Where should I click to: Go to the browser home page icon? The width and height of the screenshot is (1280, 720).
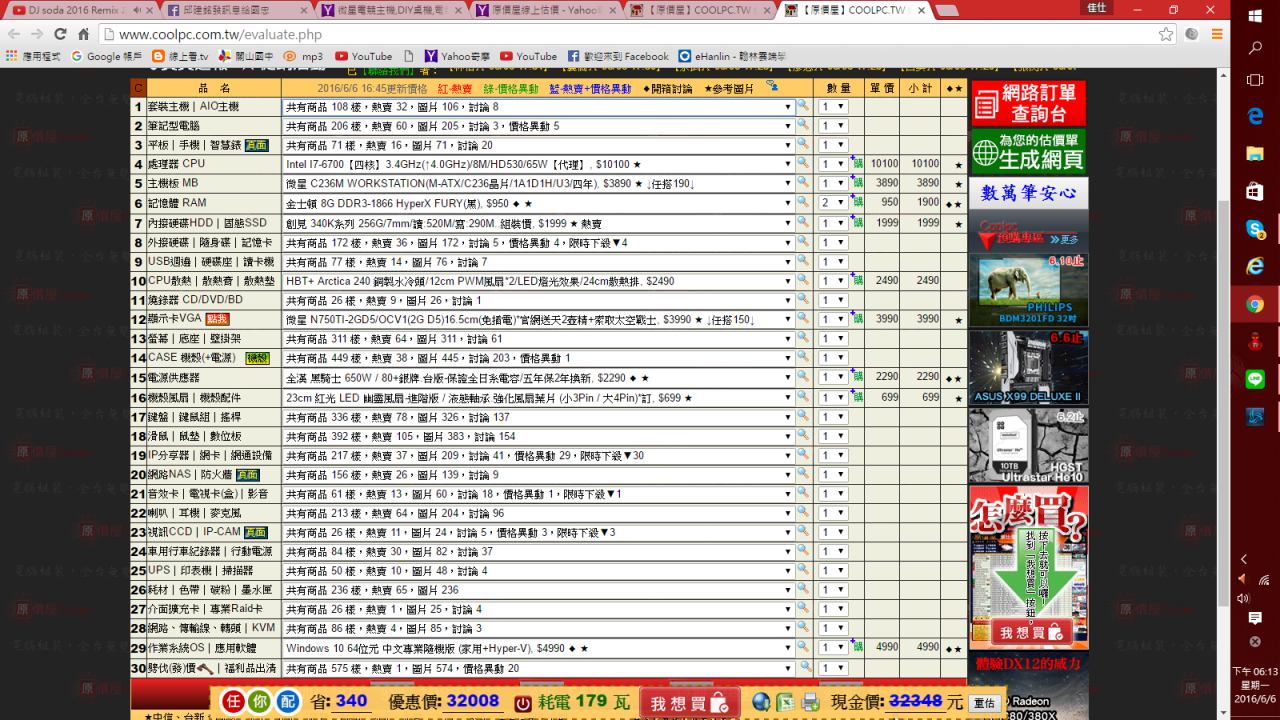point(83,34)
